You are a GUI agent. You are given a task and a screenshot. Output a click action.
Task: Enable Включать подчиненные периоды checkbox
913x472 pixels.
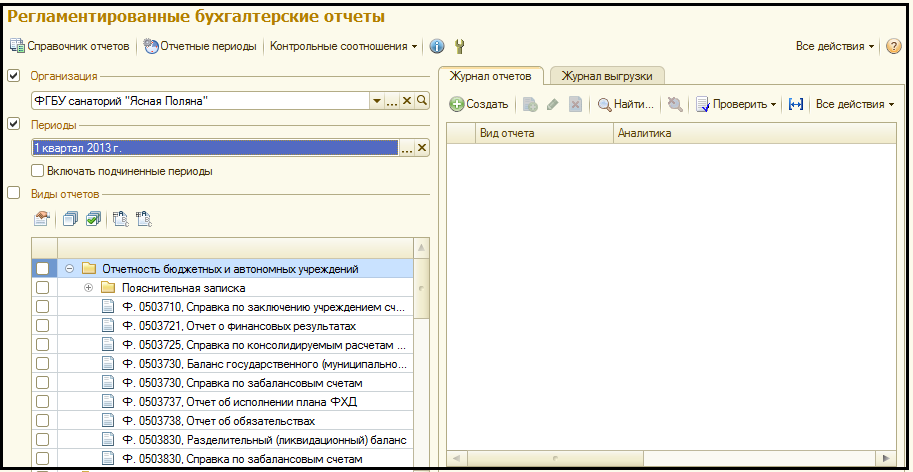tap(37, 171)
